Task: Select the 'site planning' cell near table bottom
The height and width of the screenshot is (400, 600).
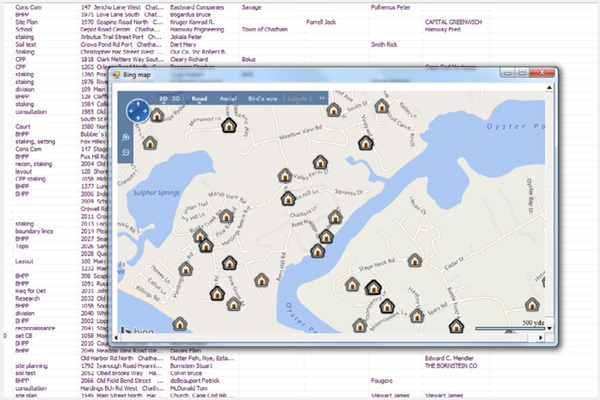Action: click(31, 366)
